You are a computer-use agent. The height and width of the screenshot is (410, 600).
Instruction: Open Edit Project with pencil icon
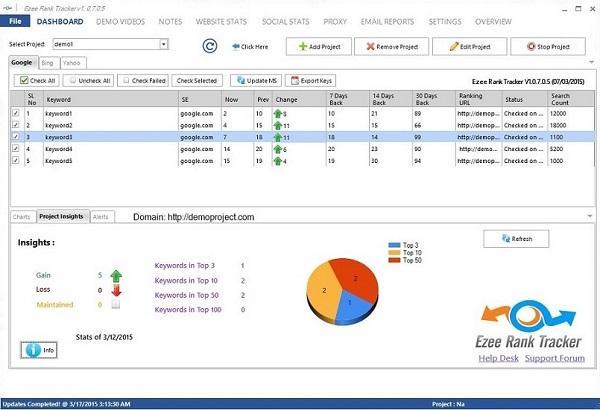tap(470, 47)
